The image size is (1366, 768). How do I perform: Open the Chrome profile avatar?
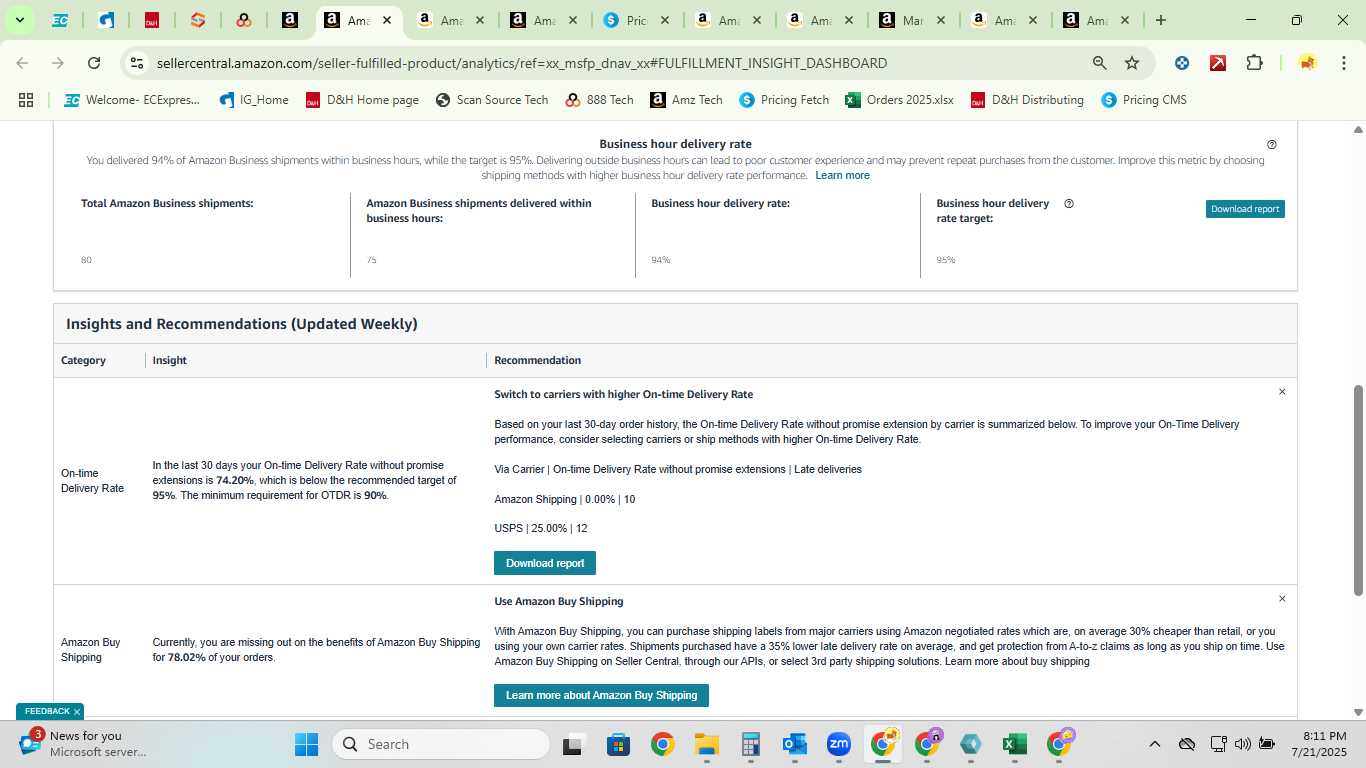coord(1307,63)
